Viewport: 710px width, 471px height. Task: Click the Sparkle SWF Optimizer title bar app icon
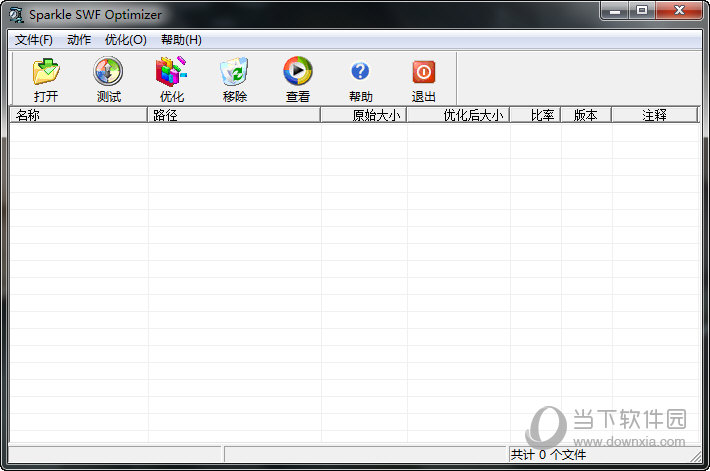[16, 14]
